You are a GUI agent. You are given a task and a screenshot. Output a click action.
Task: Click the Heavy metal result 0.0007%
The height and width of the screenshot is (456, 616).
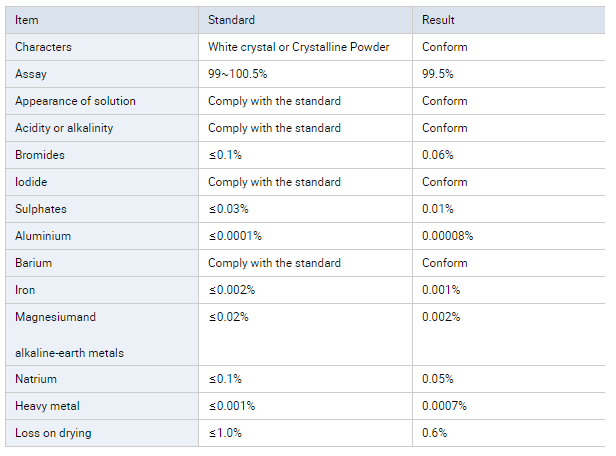tap(444, 406)
